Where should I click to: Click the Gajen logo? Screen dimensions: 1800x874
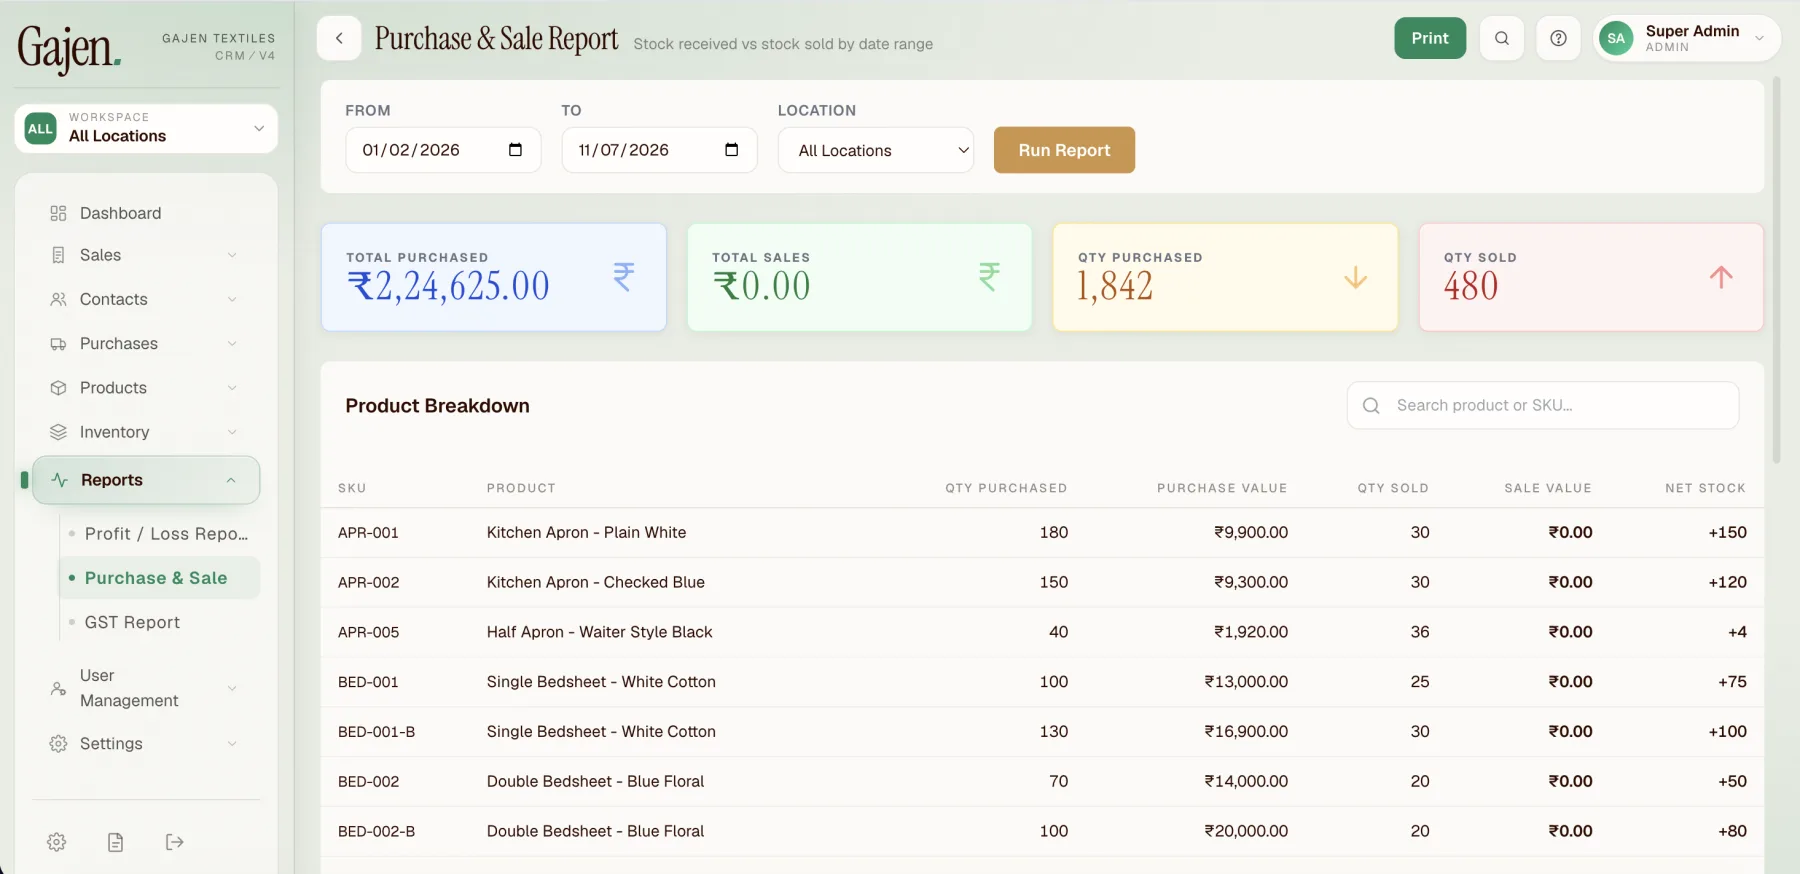[69, 48]
